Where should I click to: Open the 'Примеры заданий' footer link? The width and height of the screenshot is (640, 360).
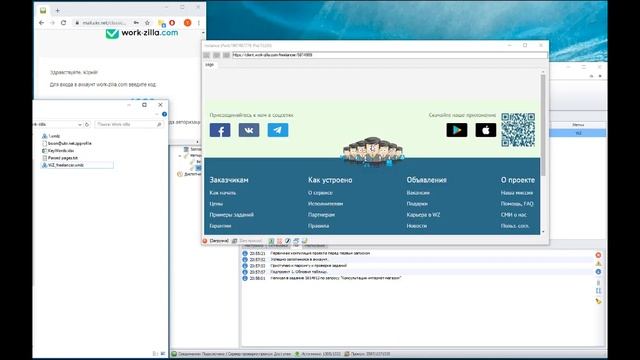231,215
